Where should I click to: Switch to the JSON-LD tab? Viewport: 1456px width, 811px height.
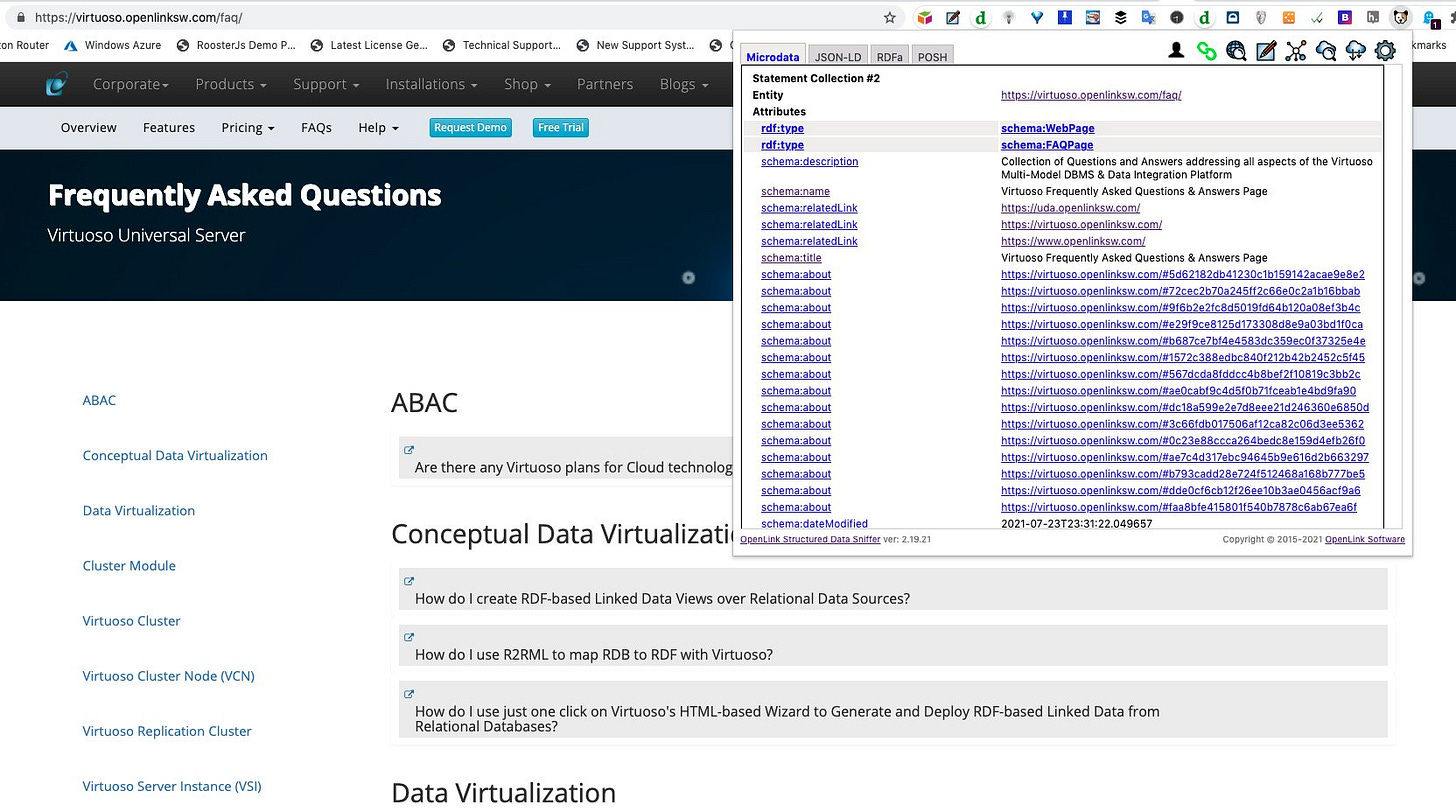(837, 57)
